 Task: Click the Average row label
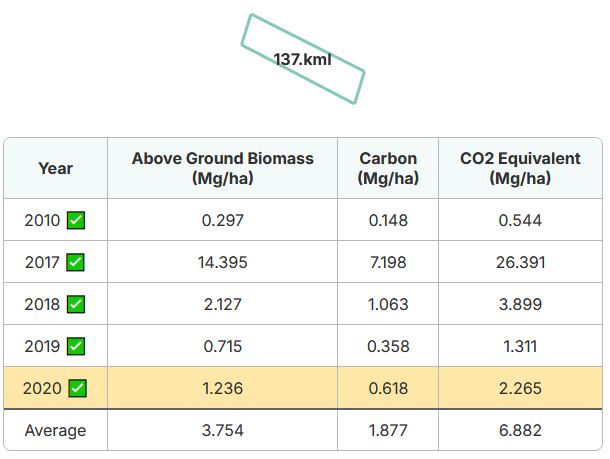coord(56,430)
